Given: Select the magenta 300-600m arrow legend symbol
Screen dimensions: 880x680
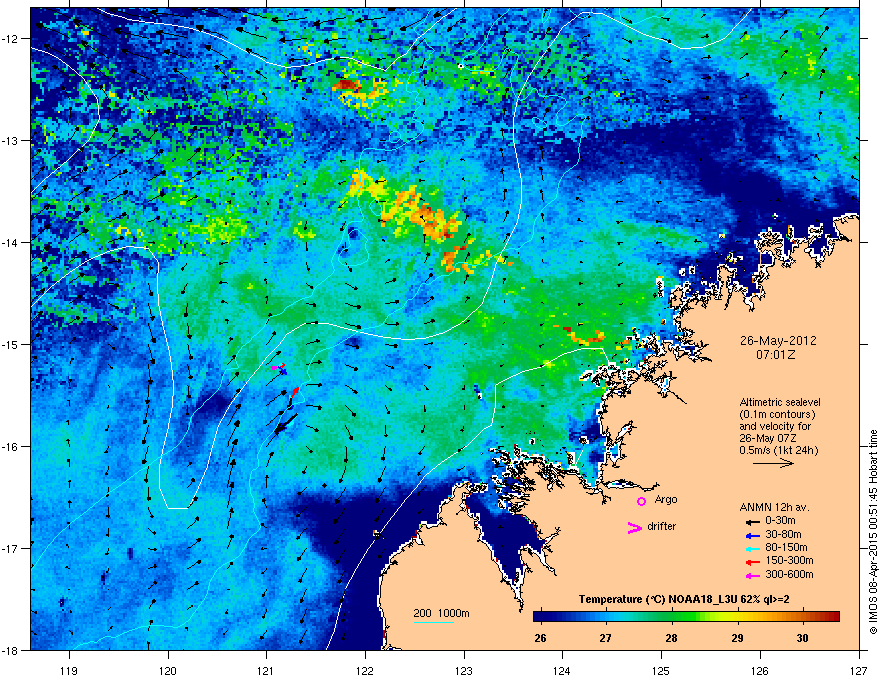Looking at the screenshot, I should [x=752, y=575].
